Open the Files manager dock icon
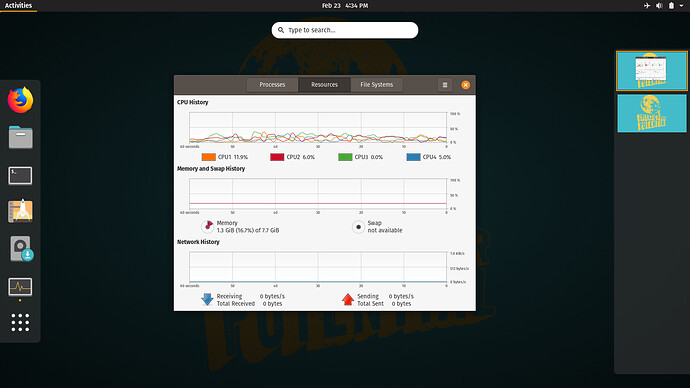 click(20, 137)
